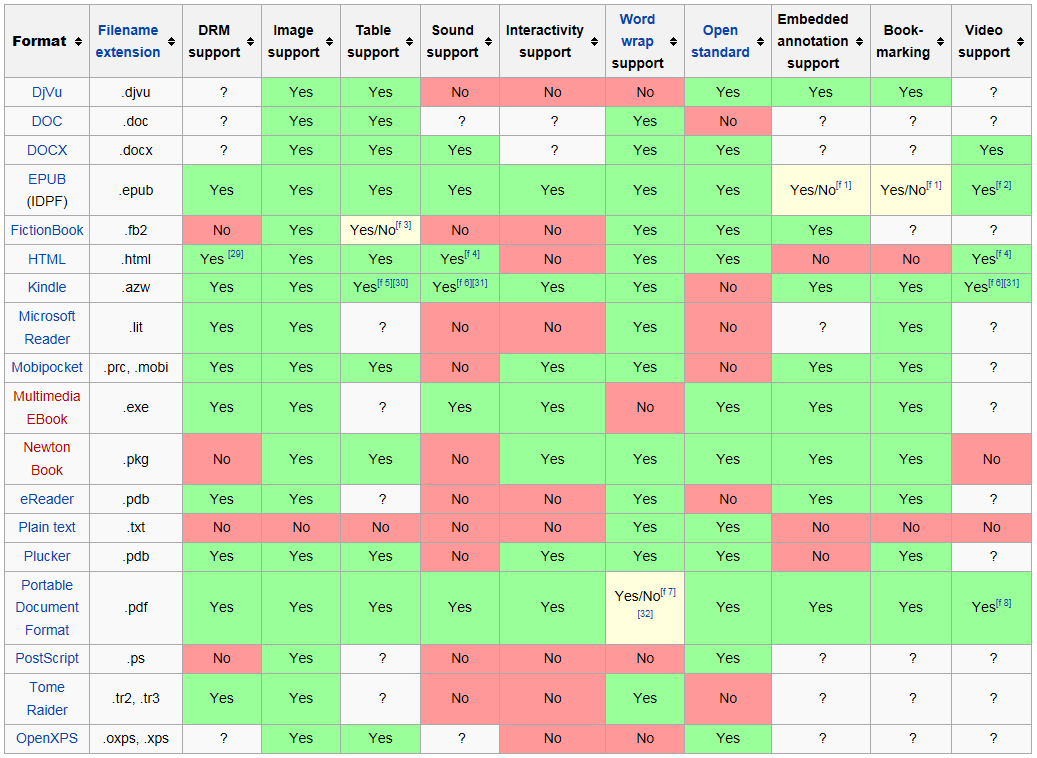The width and height of the screenshot is (1037, 758).
Task: Open the Kindle format link
Action: 47,287
